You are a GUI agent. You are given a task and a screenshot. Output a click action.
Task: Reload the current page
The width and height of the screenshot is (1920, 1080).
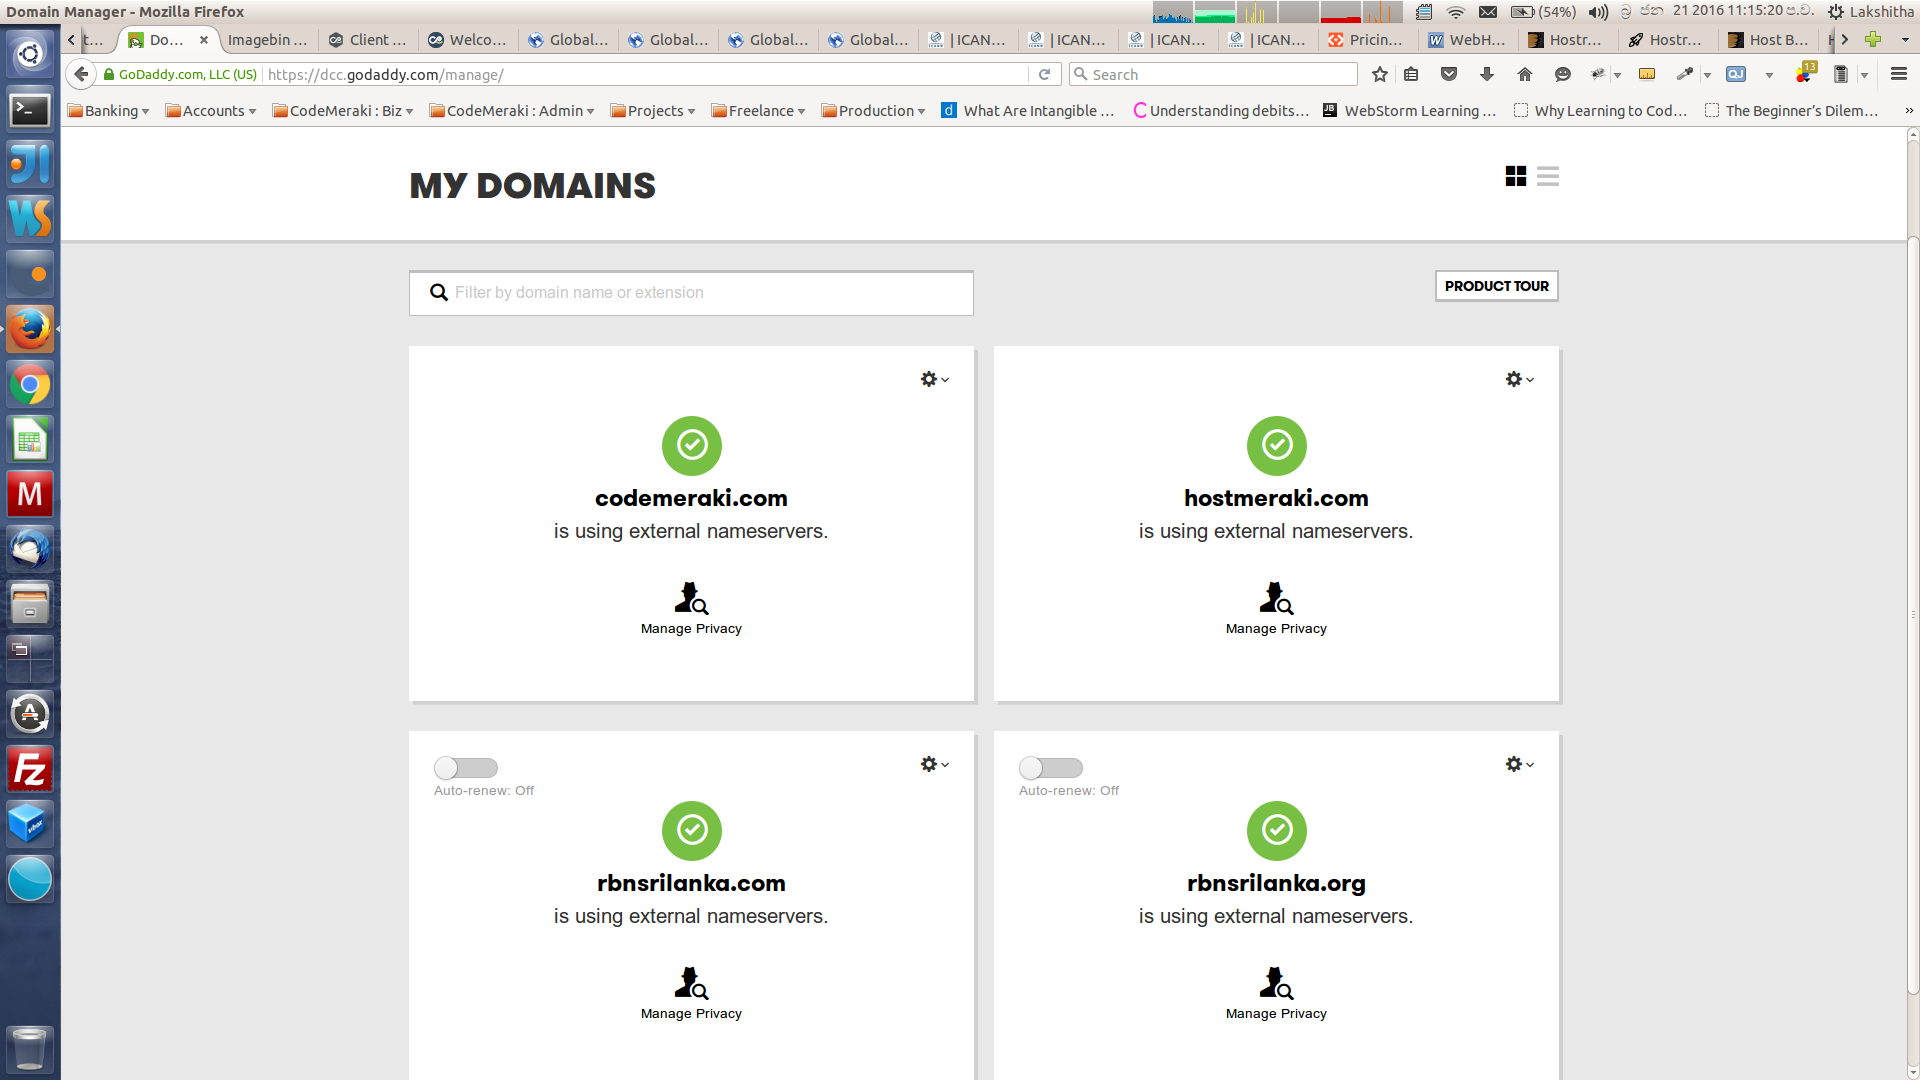[1044, 74]
